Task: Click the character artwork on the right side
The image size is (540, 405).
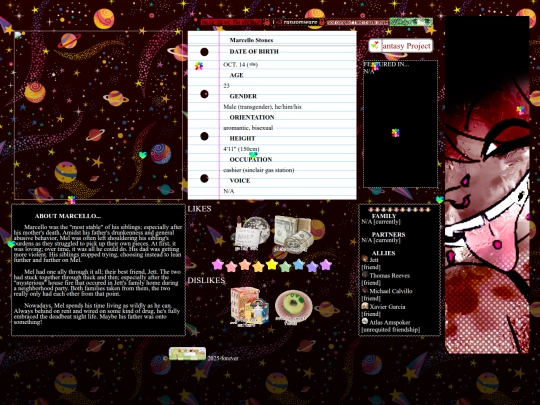Action: [x=487, y=185]
